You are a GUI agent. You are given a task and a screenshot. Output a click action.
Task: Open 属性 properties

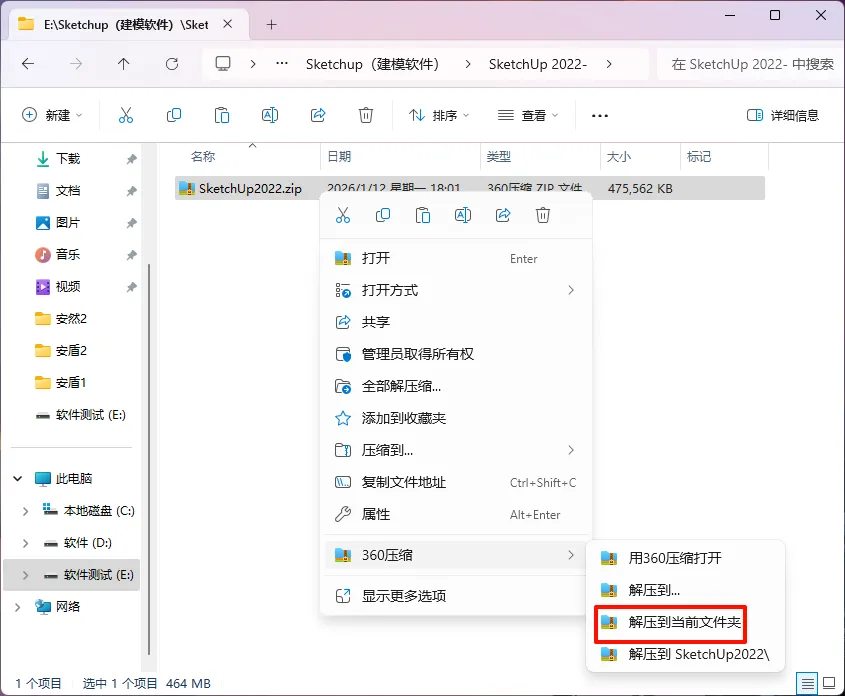click(x=456, y=514)
